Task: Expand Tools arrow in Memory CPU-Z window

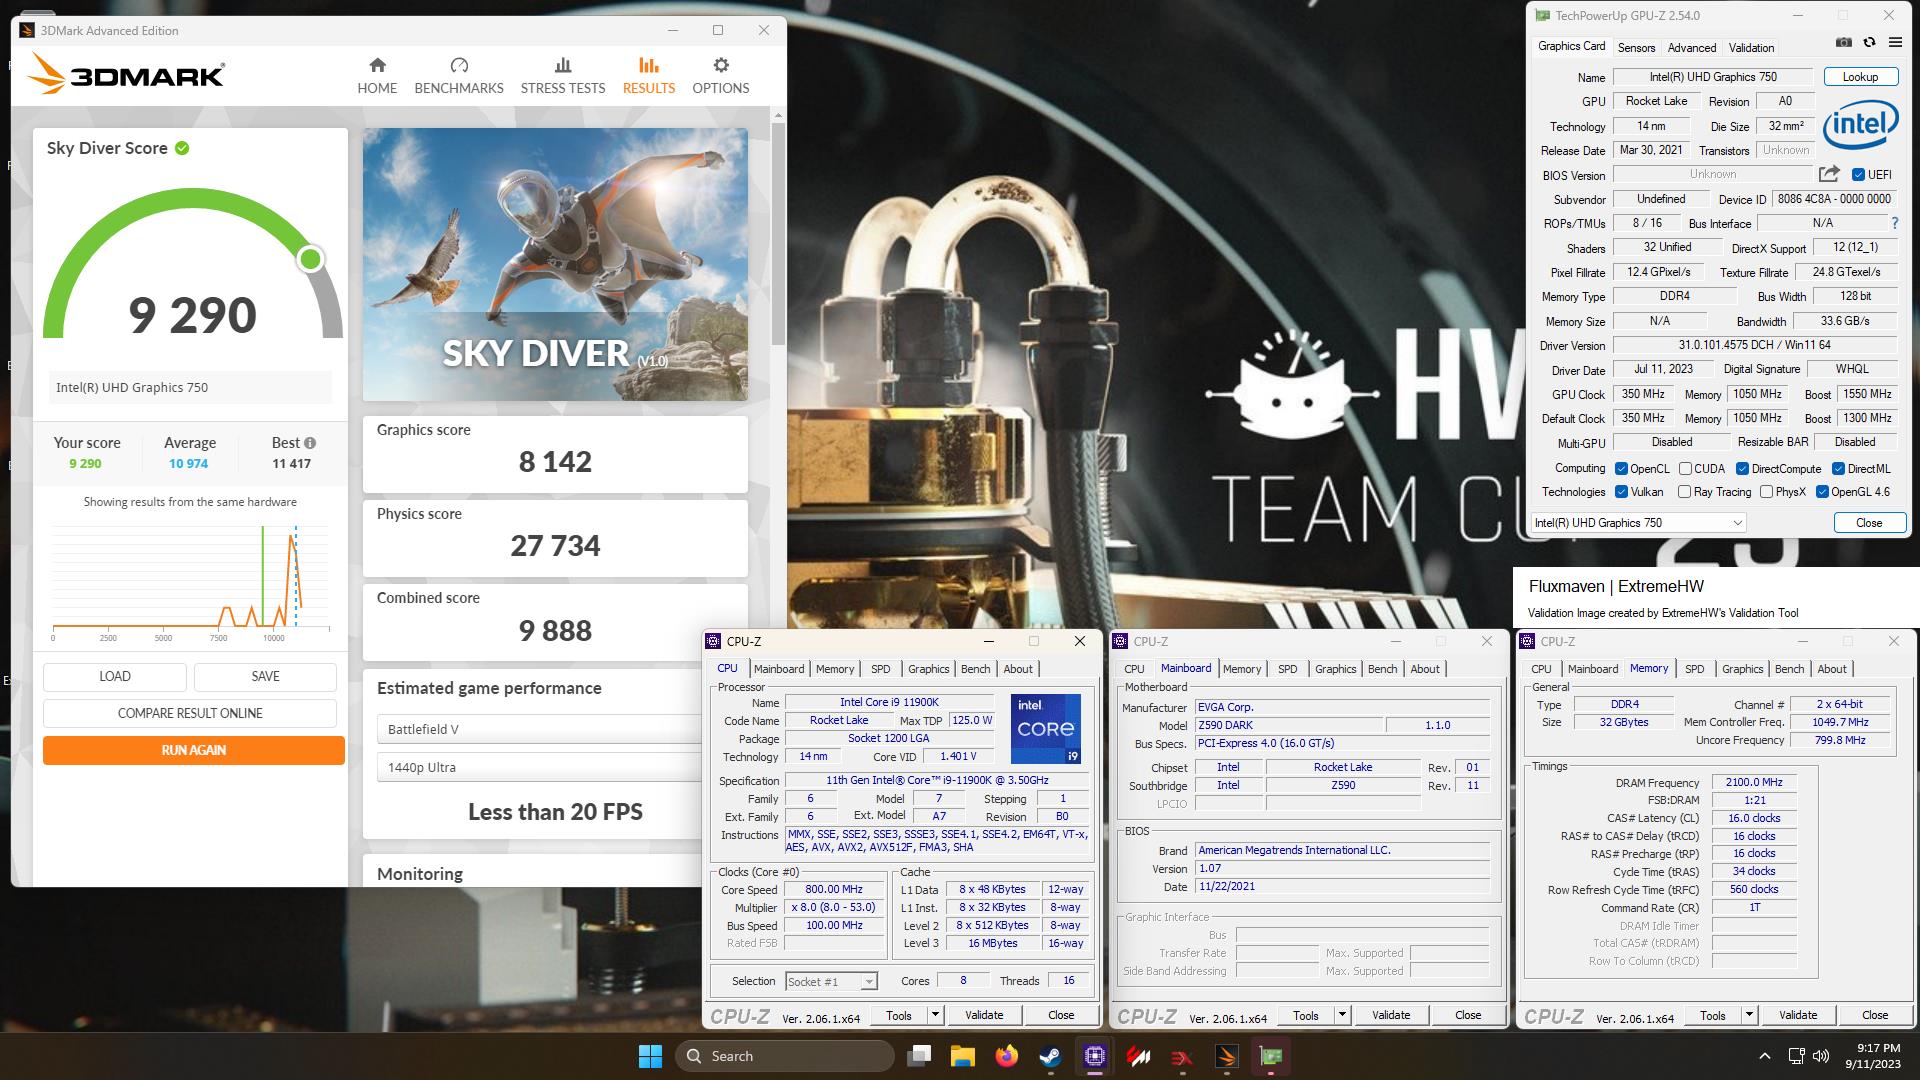Action: coord(1749,1015)
